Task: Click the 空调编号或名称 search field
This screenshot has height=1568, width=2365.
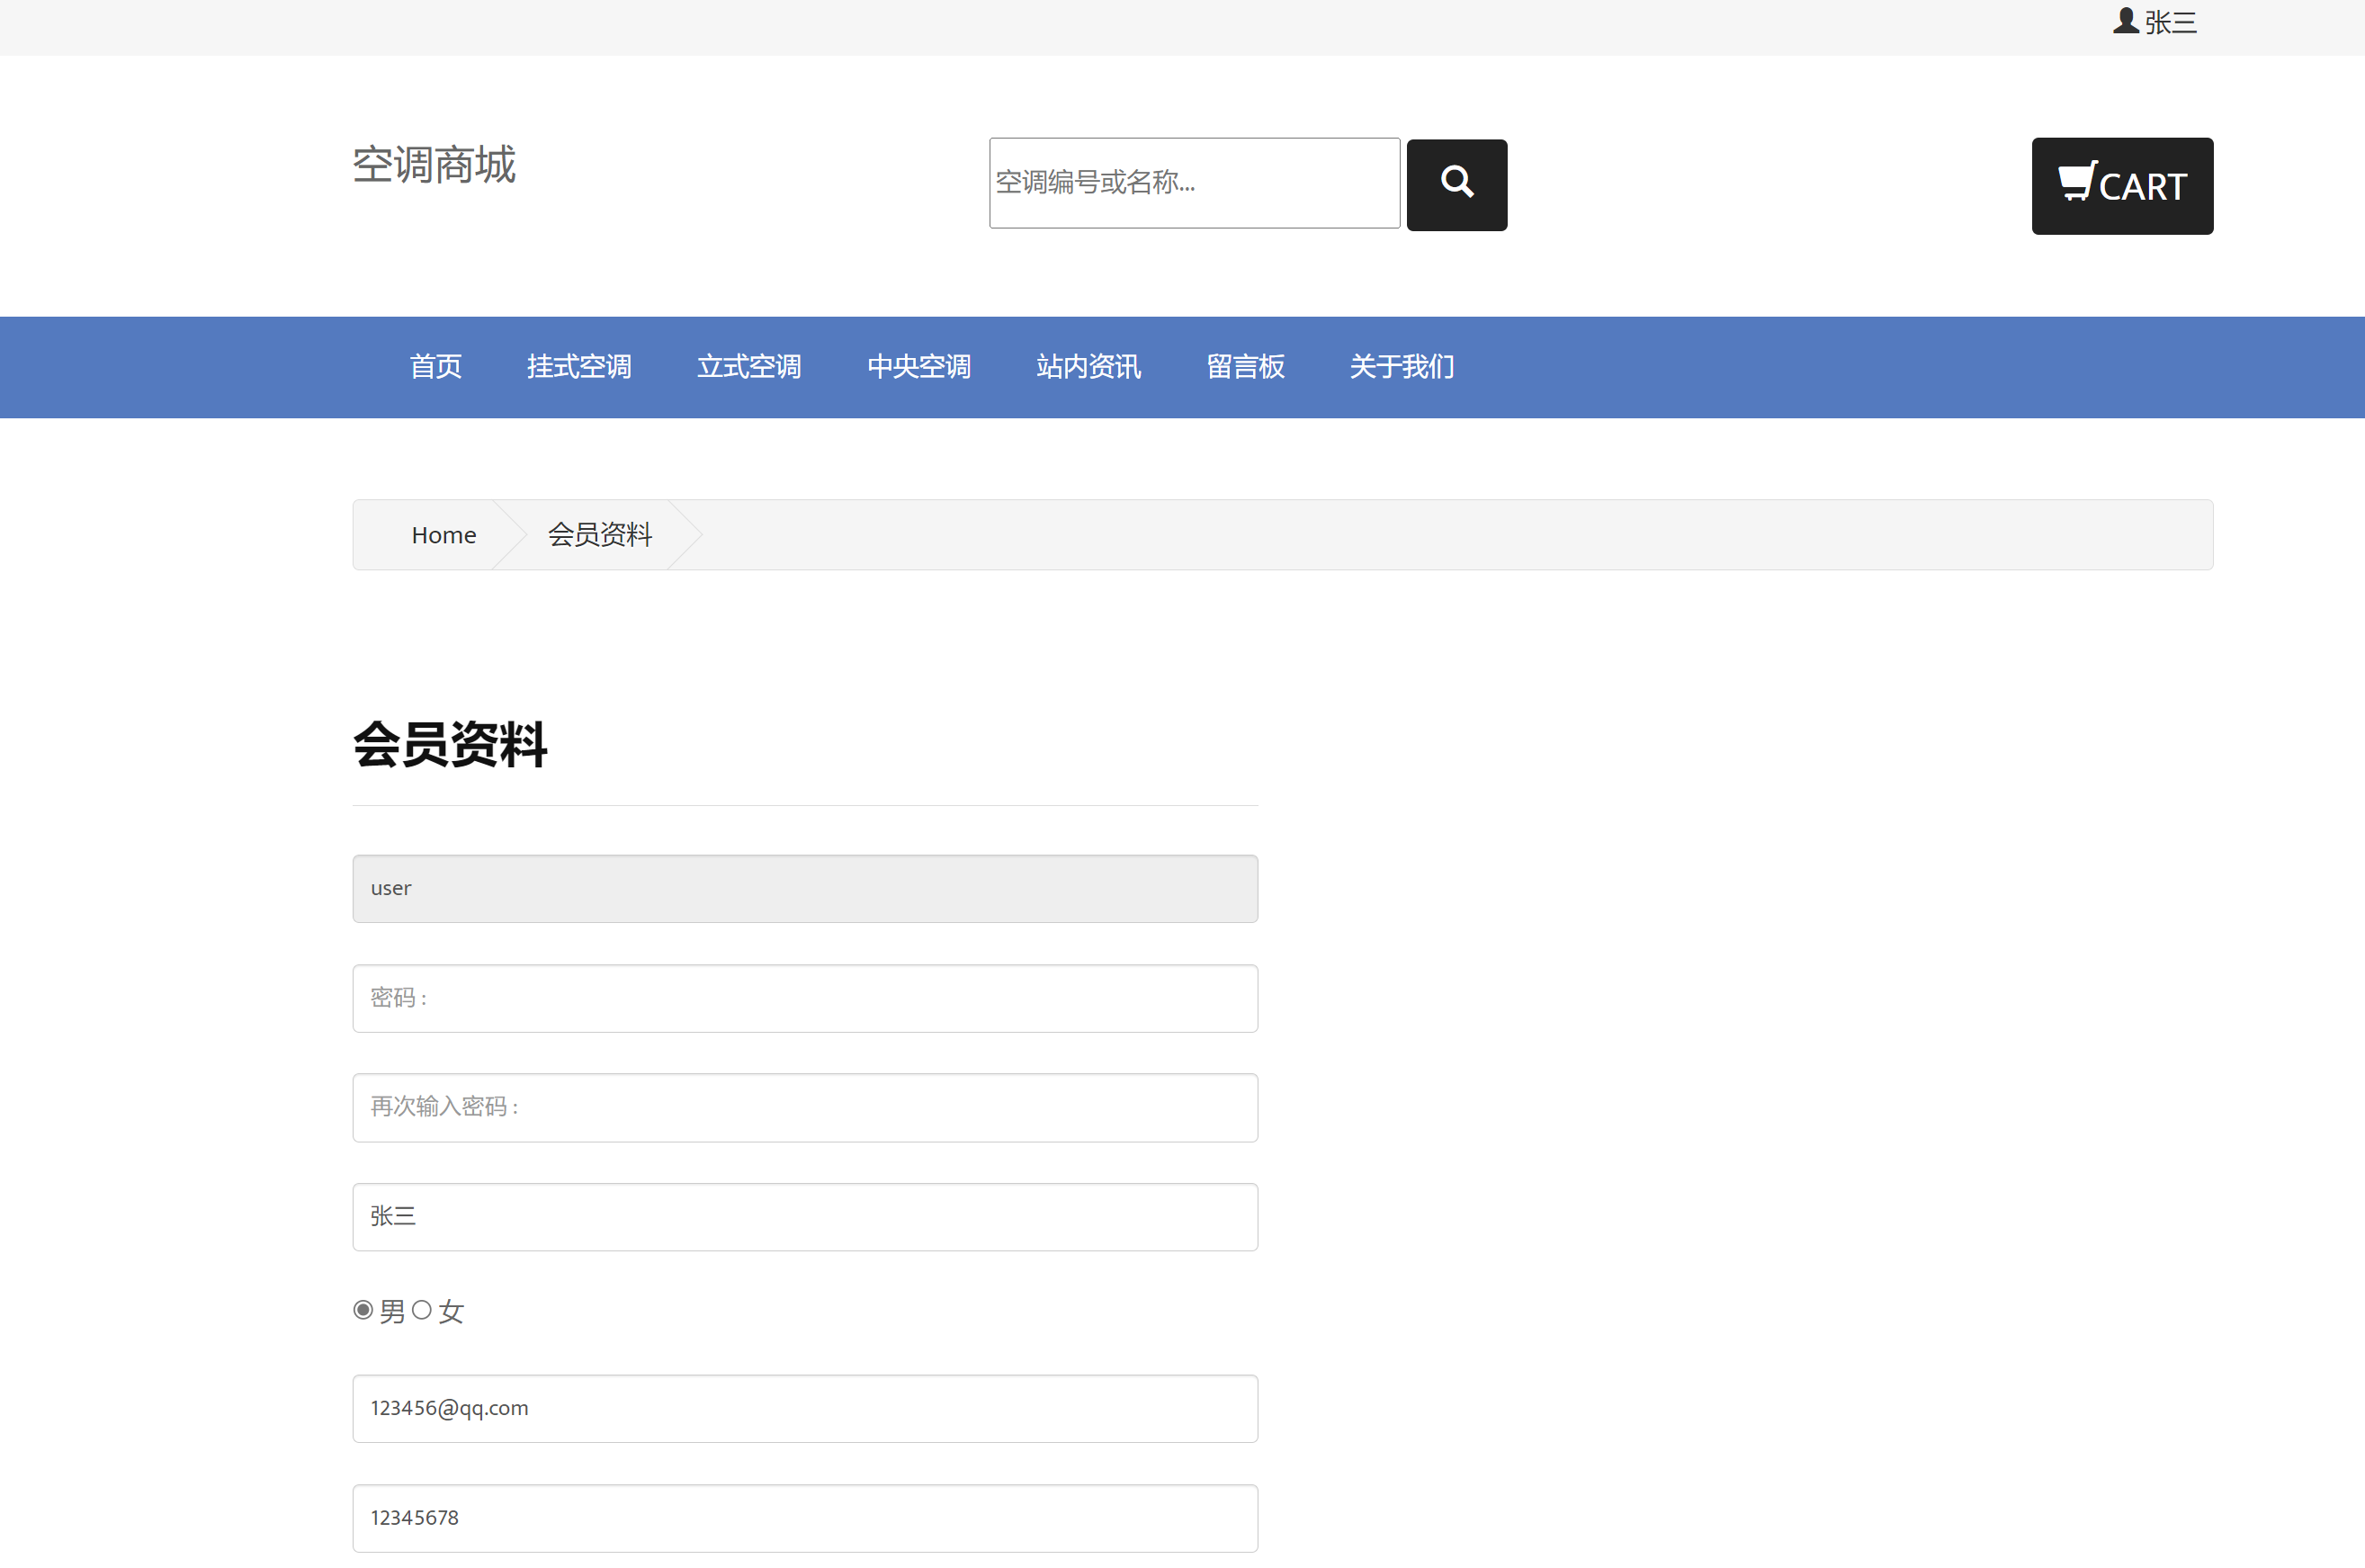Action: [x=1193, y=183]
